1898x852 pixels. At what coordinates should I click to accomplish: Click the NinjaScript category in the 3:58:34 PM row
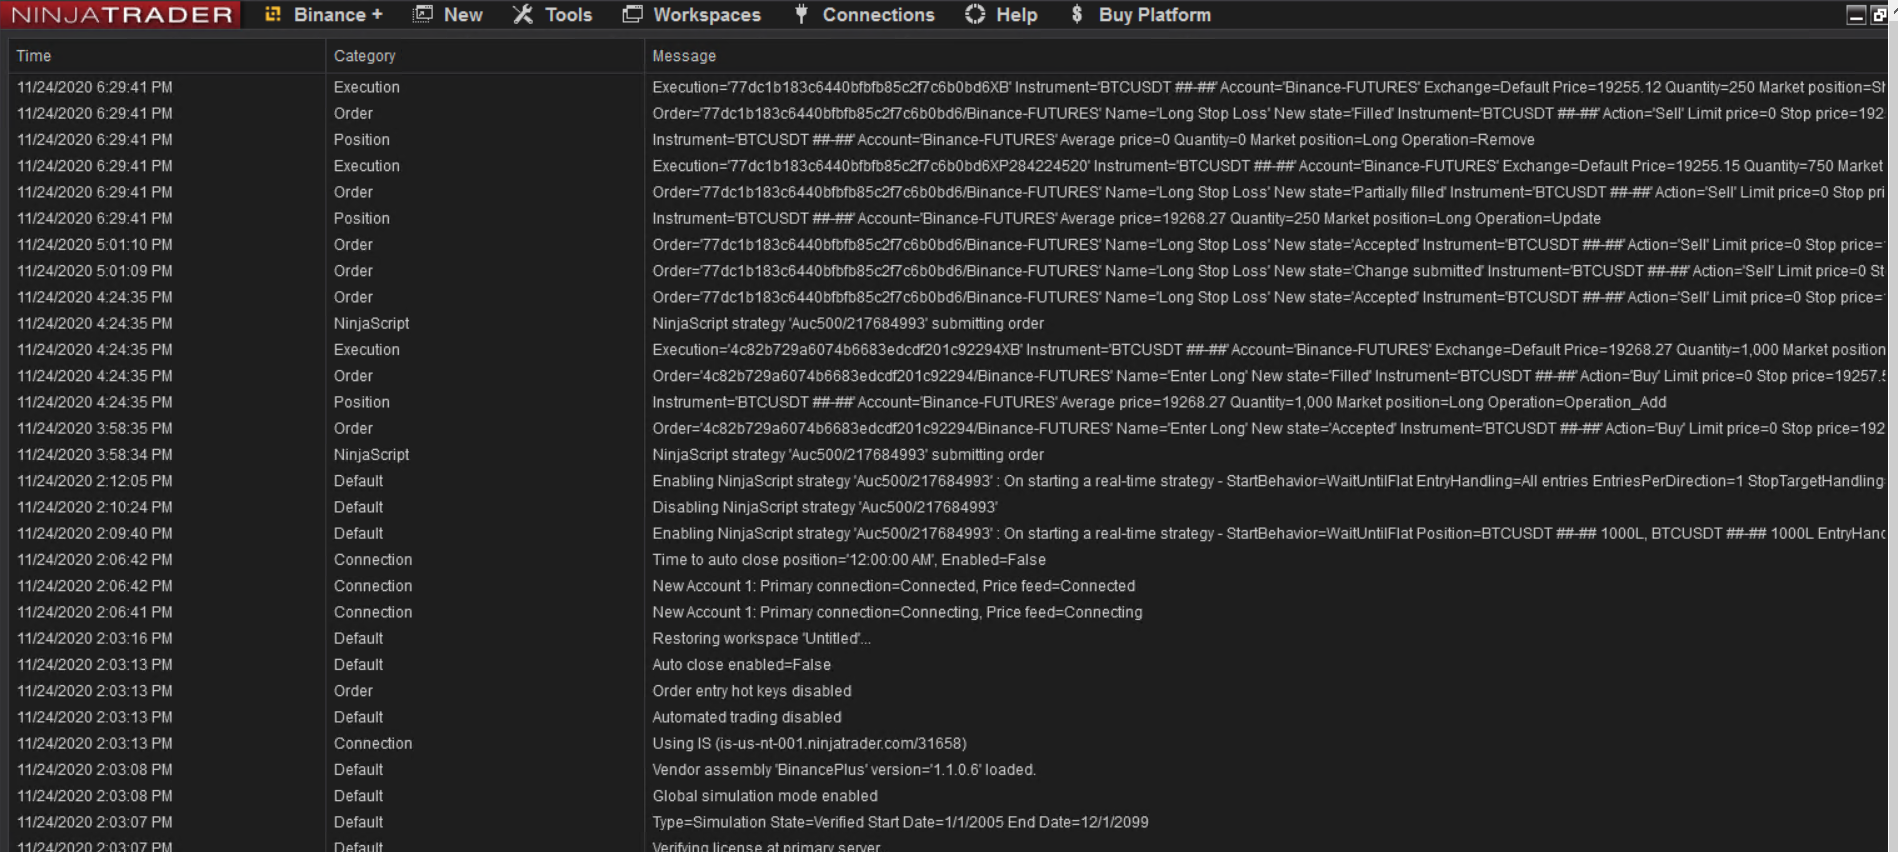371,455
